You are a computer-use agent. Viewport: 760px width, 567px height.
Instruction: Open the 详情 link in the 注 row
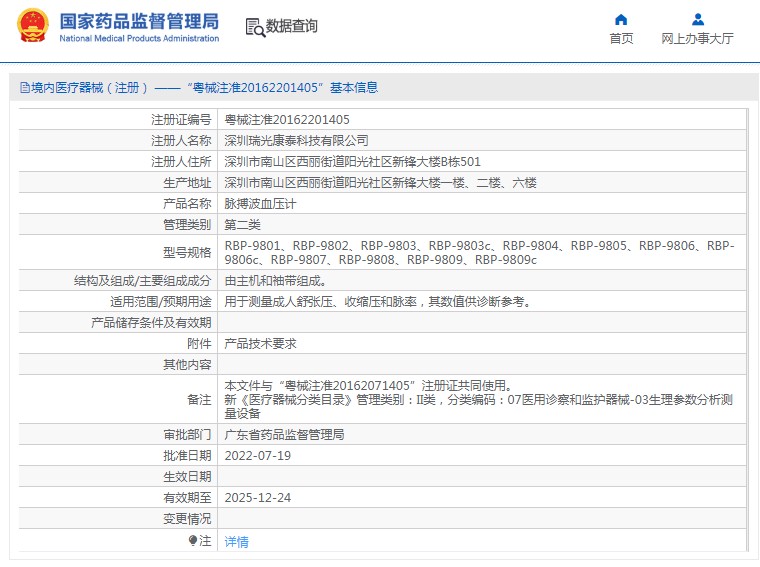click(236, 542)
